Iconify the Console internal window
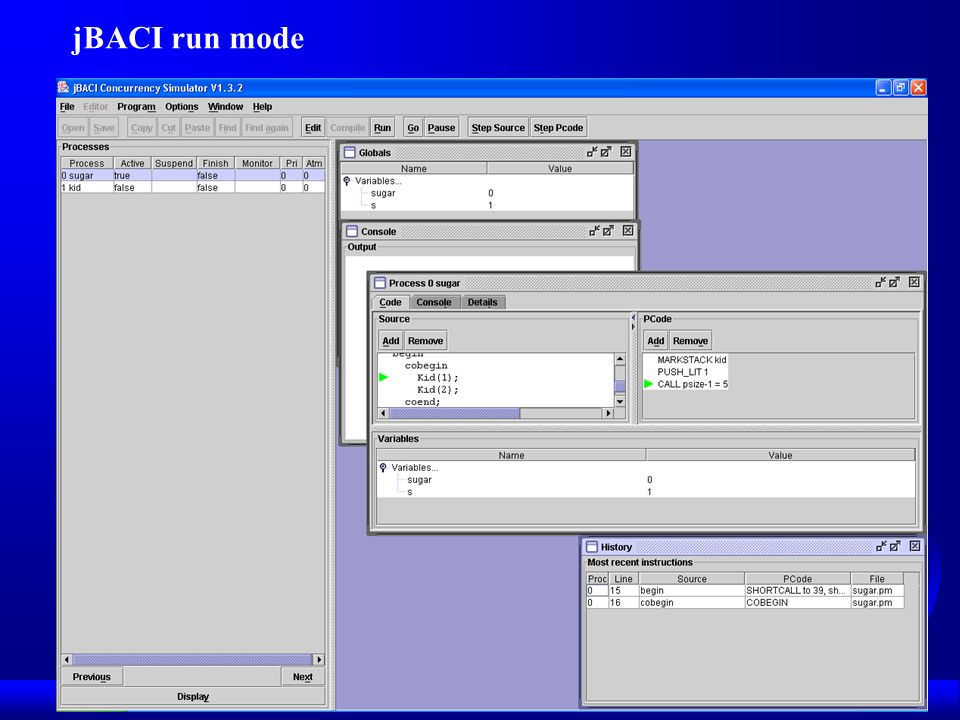 pyautogui.click(x=594, y=231)
